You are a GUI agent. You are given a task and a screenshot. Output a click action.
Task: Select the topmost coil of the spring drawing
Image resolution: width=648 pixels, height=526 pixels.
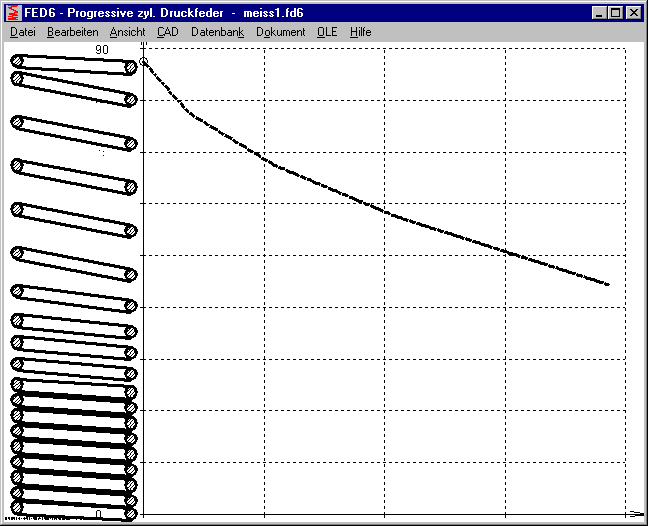coord(74,64)
